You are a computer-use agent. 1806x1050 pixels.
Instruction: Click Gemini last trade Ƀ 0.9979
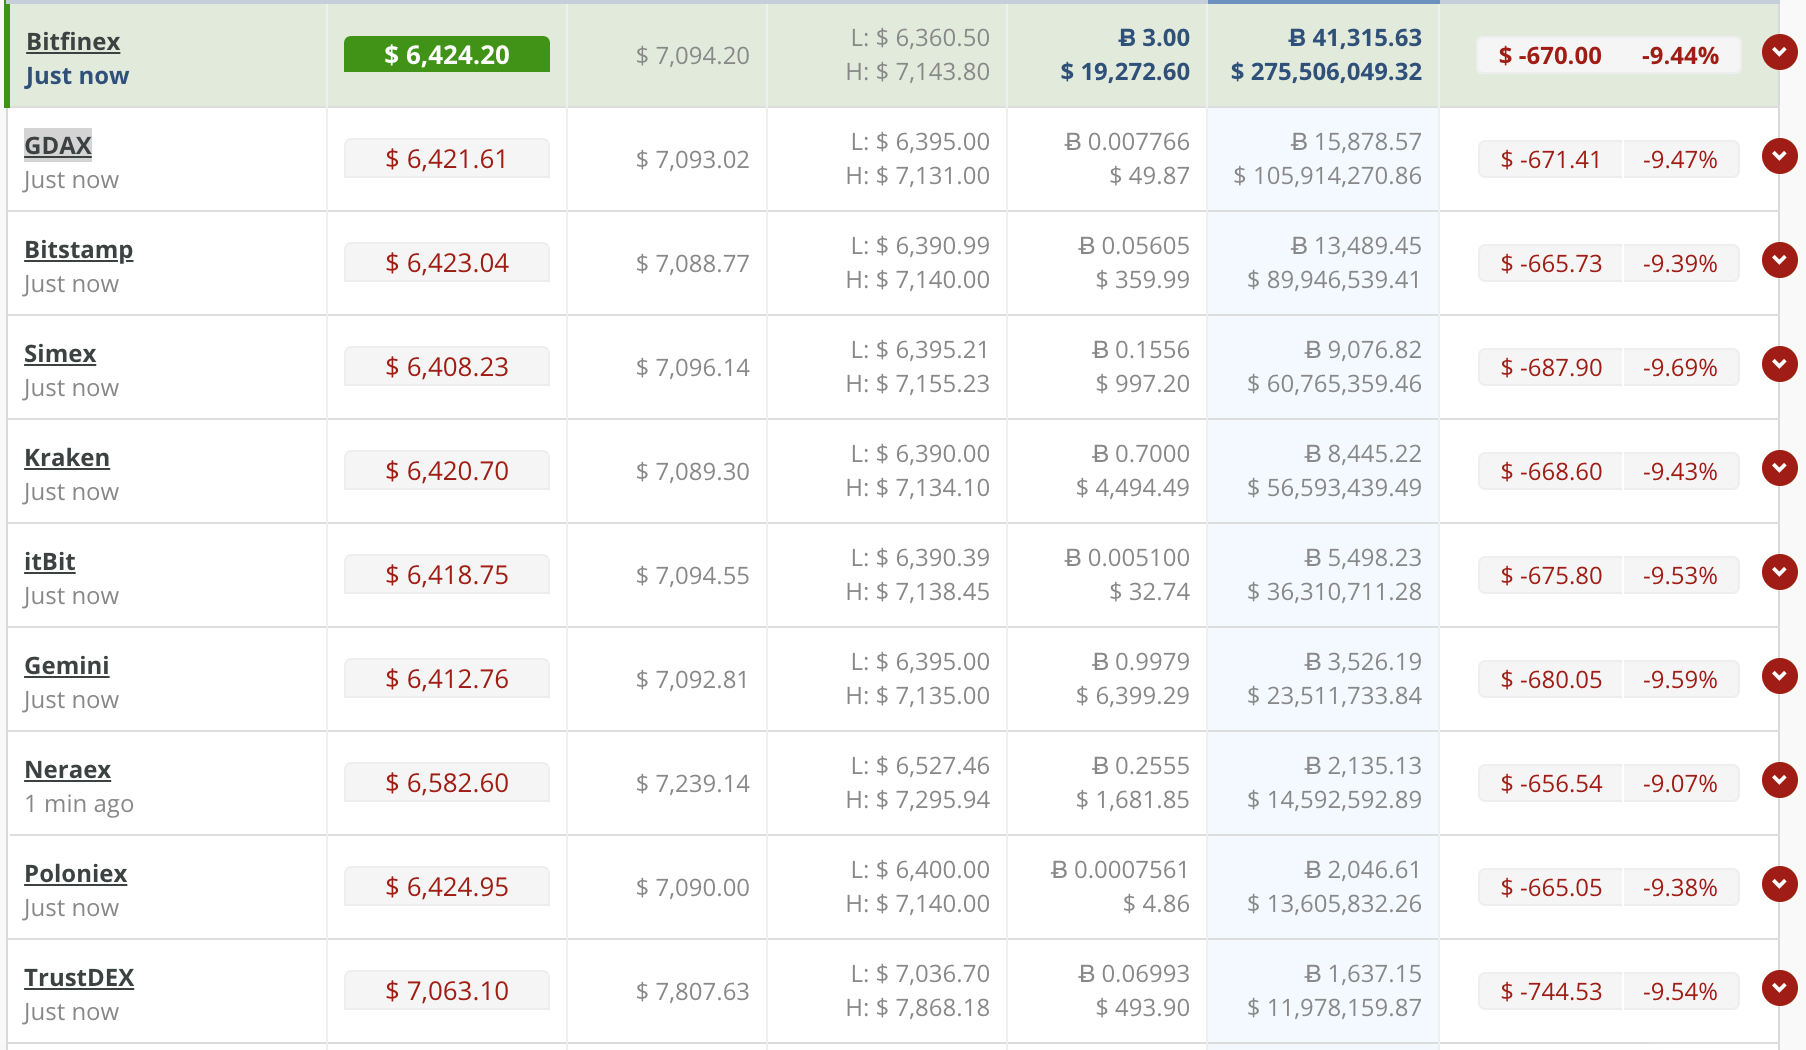[x=1140, y=662]
